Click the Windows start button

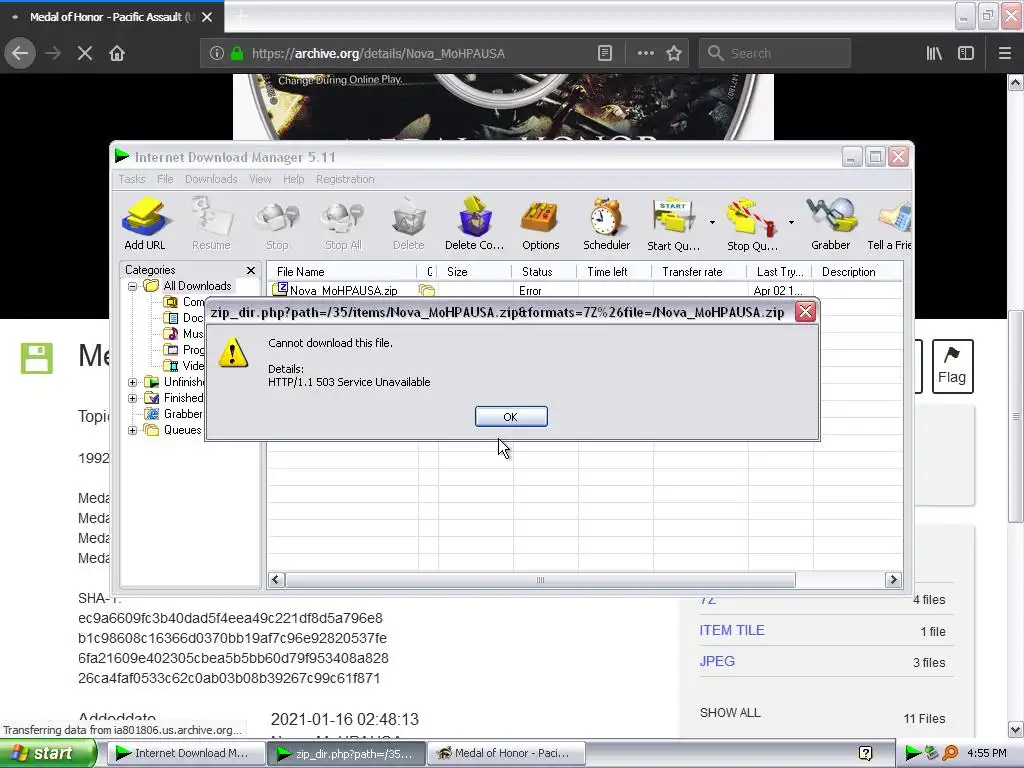(x=46, y=754)
